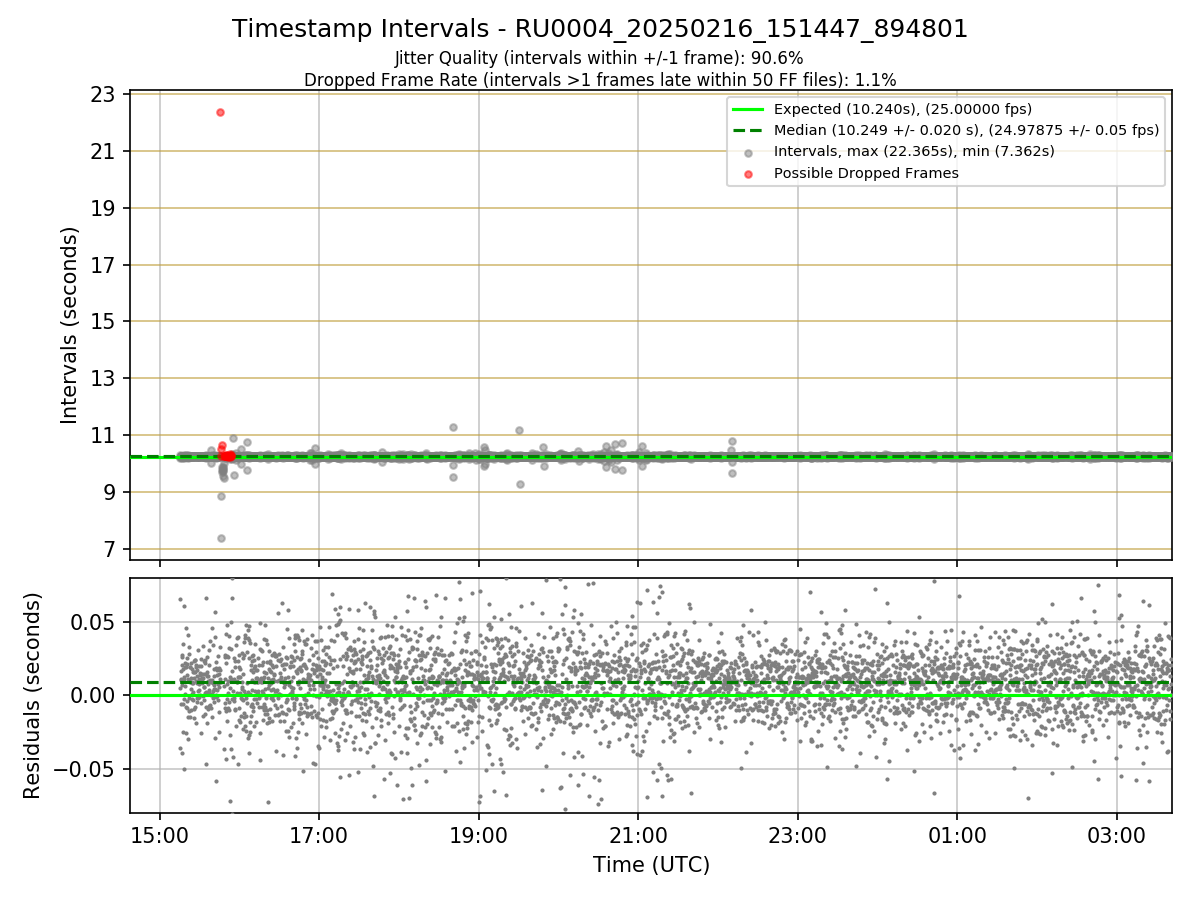
Task: Click the red dot marker in the legend
Action: click(x=748, y=173)
